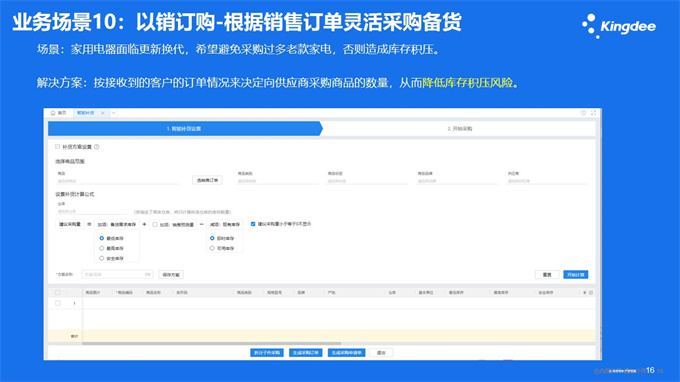The width and height of the screenshot is (680, 382).
Task: Choose the 可用库存 radio option
Action: pos(212,248)
